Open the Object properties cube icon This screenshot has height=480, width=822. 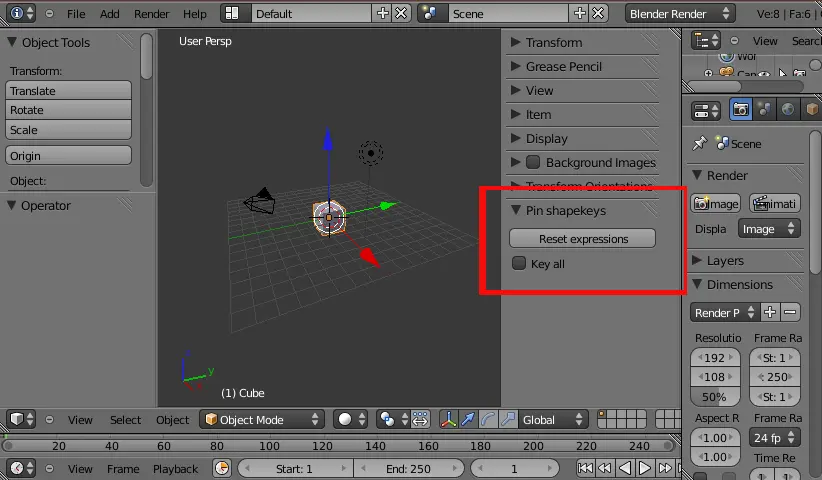812,109
